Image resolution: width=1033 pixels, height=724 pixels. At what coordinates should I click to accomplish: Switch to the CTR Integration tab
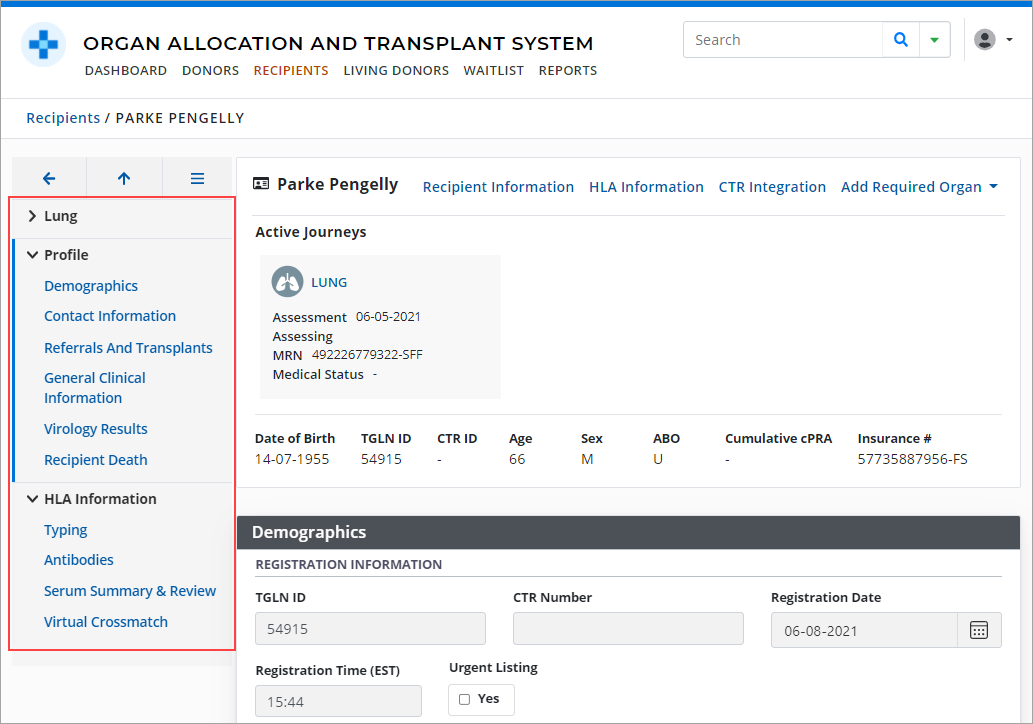(772, 186)
